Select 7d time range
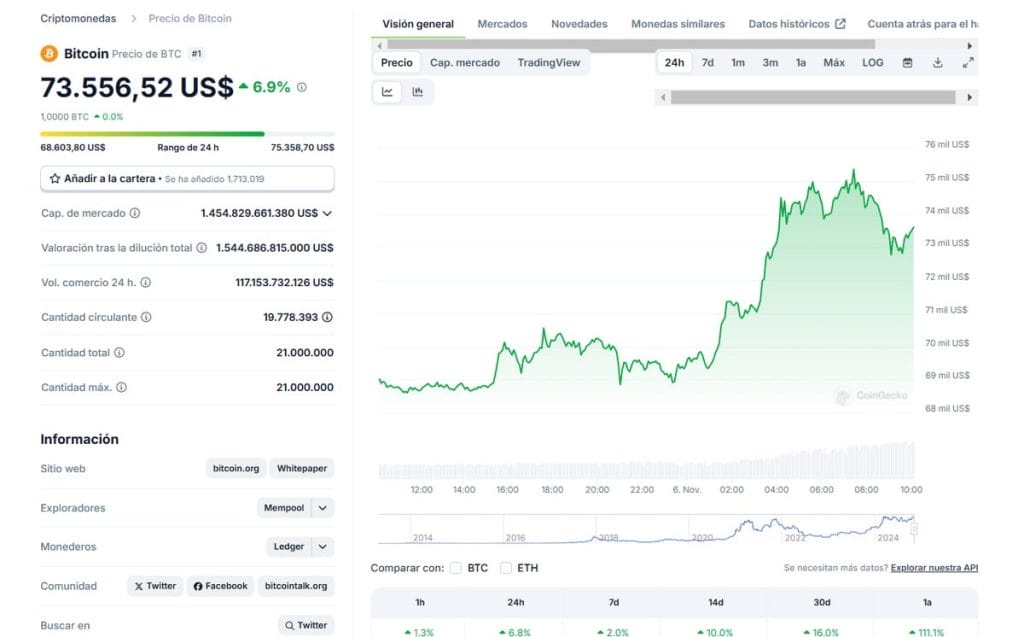Image resolution: width=1024 pixels, height=637 pixels. pos(707,63)
